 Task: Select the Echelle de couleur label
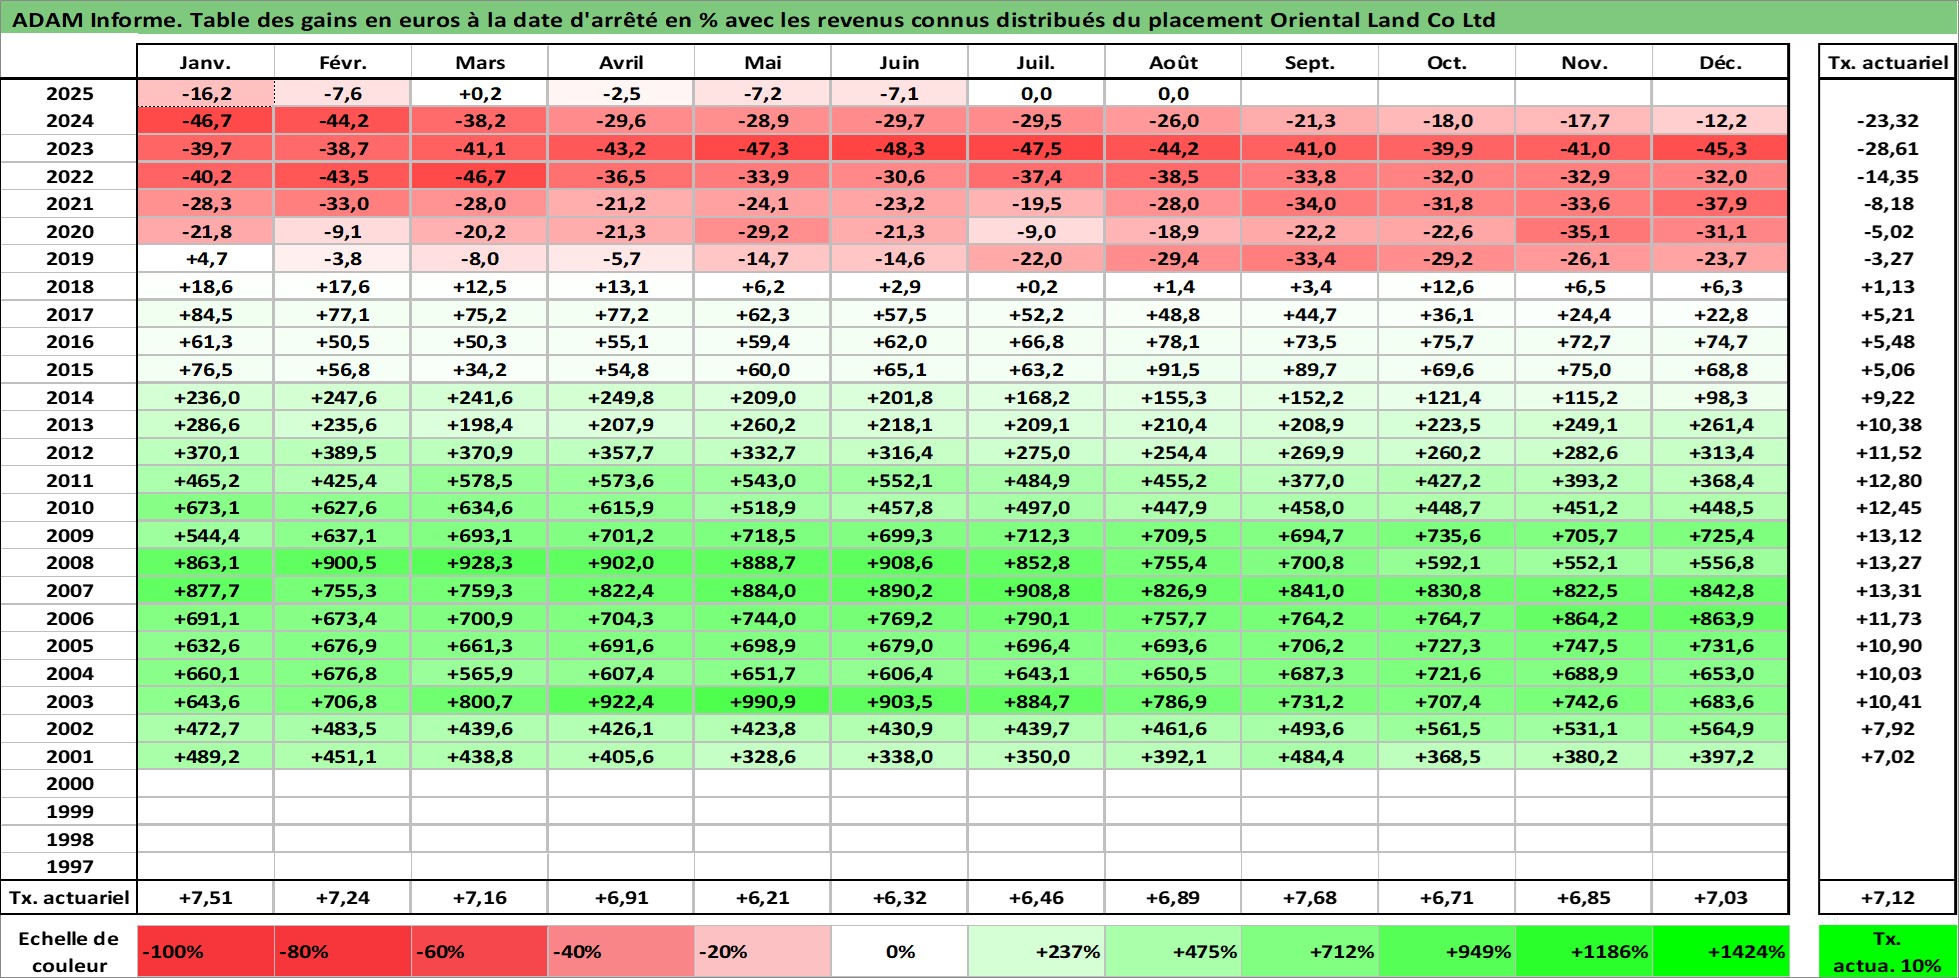click(x=69, y=952)
